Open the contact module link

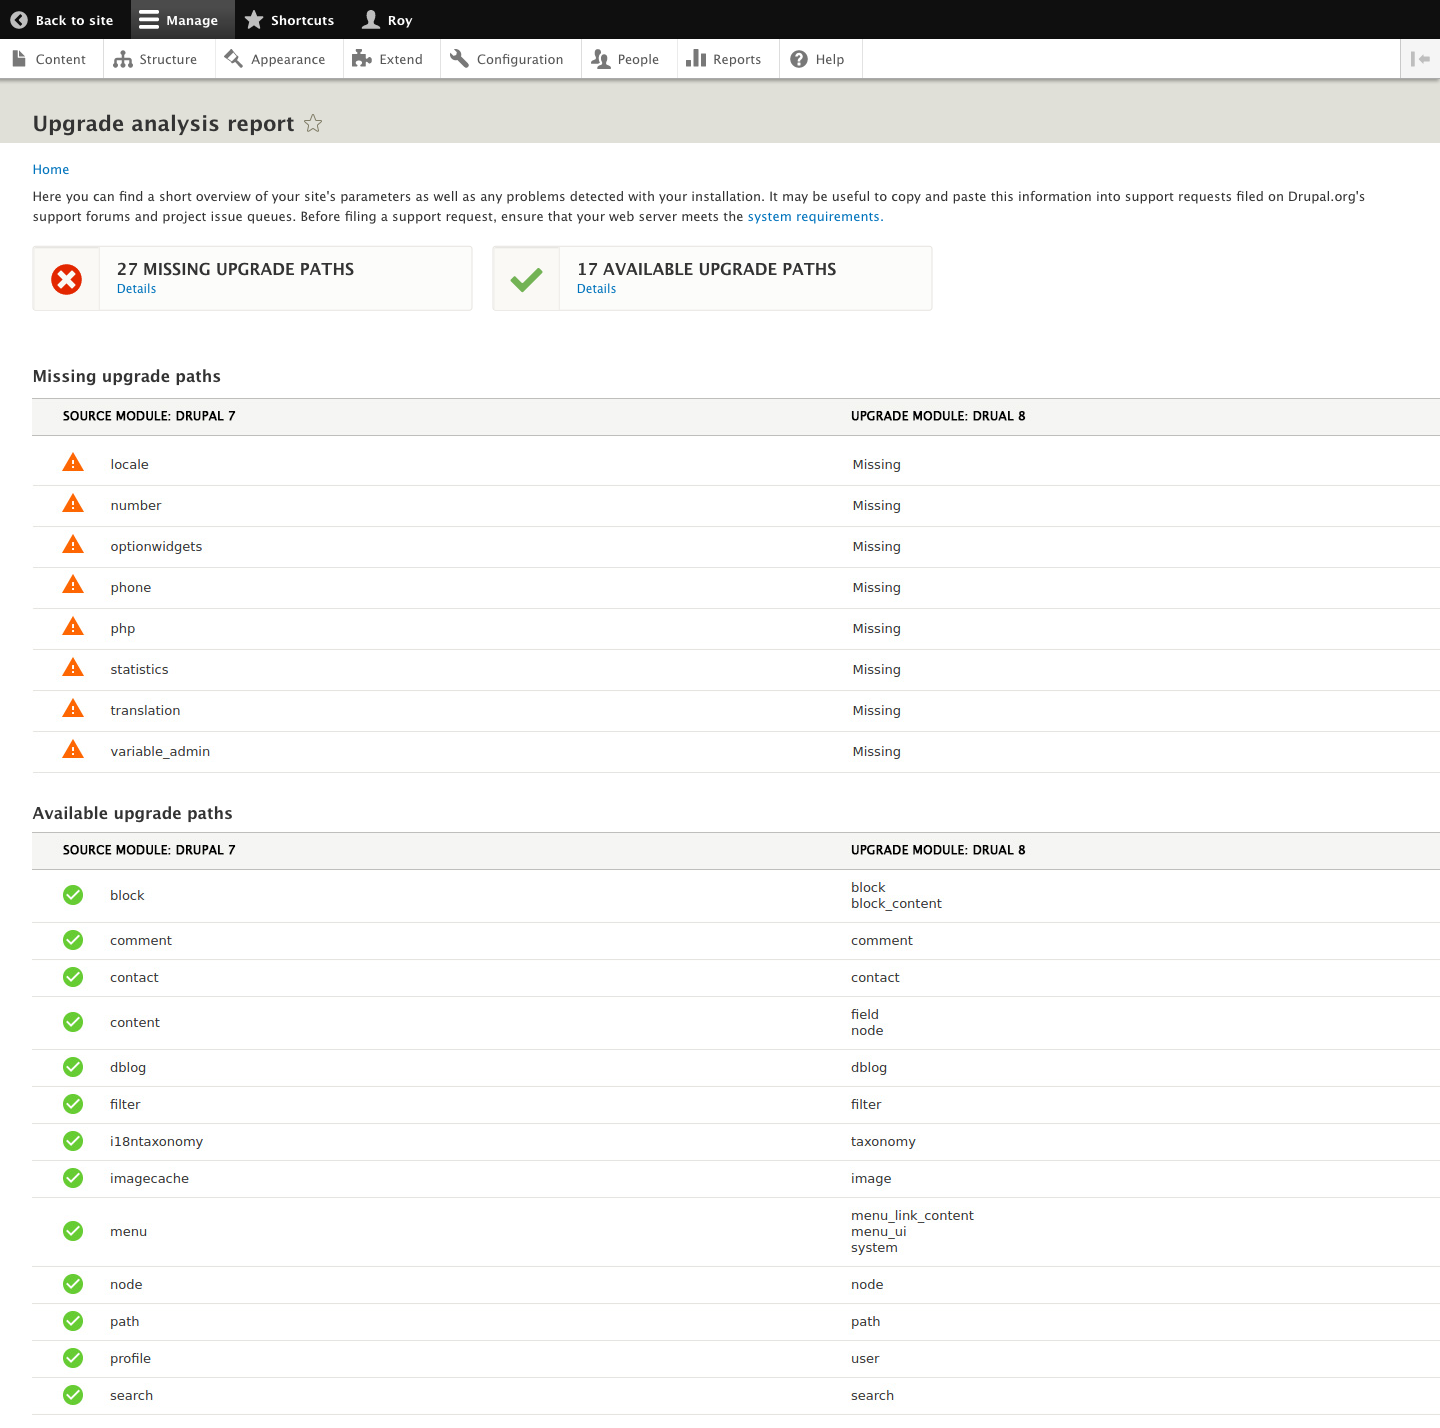point(134,977)
